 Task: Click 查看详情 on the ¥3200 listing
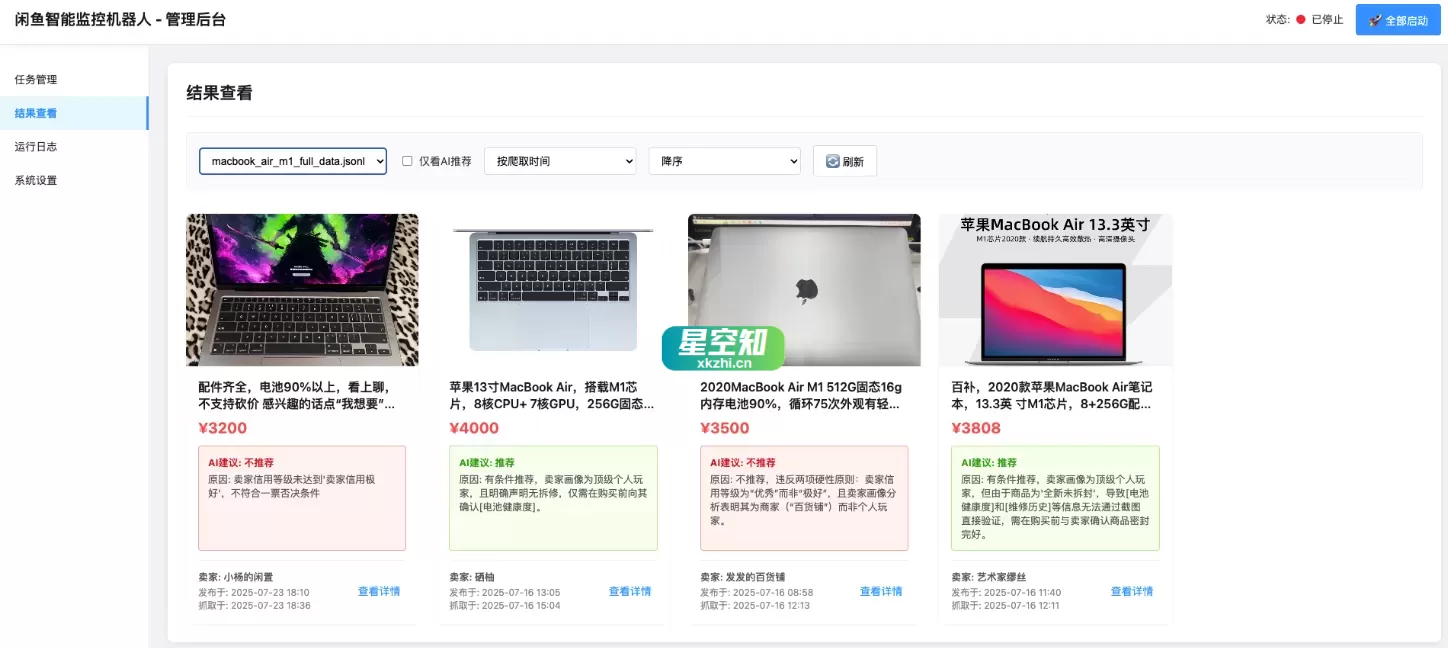pyautogui.click(x=379, y=591)
